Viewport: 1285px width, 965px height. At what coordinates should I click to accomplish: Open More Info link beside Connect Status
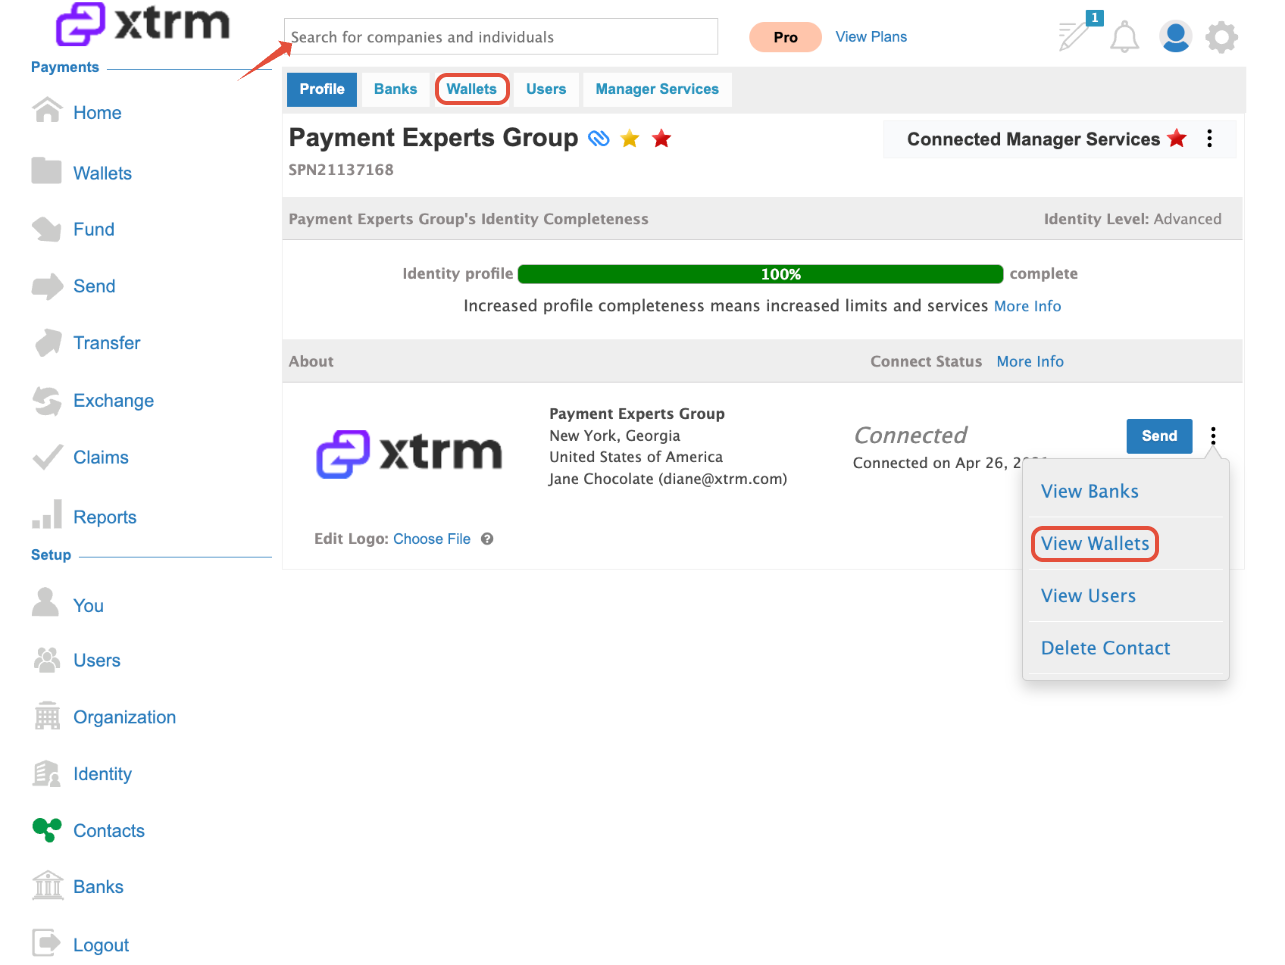click(1030, 361)
